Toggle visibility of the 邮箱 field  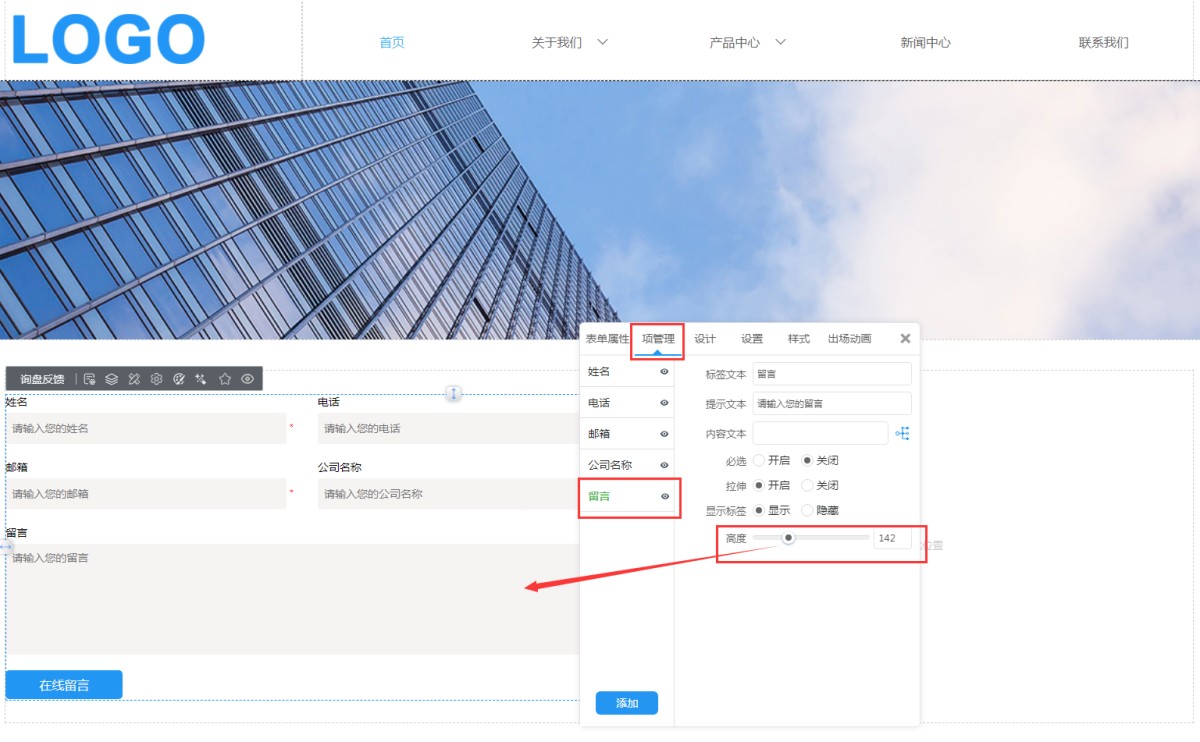664,434
